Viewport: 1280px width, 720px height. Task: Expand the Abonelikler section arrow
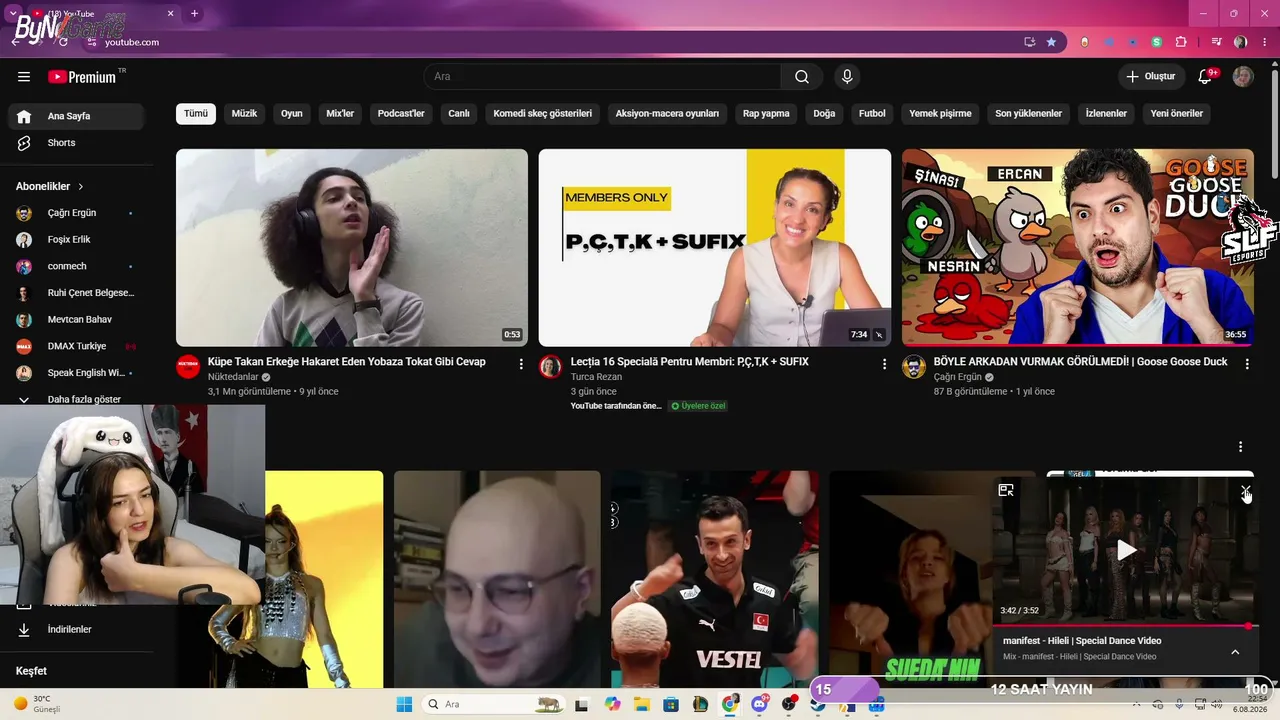coord(81,187)
